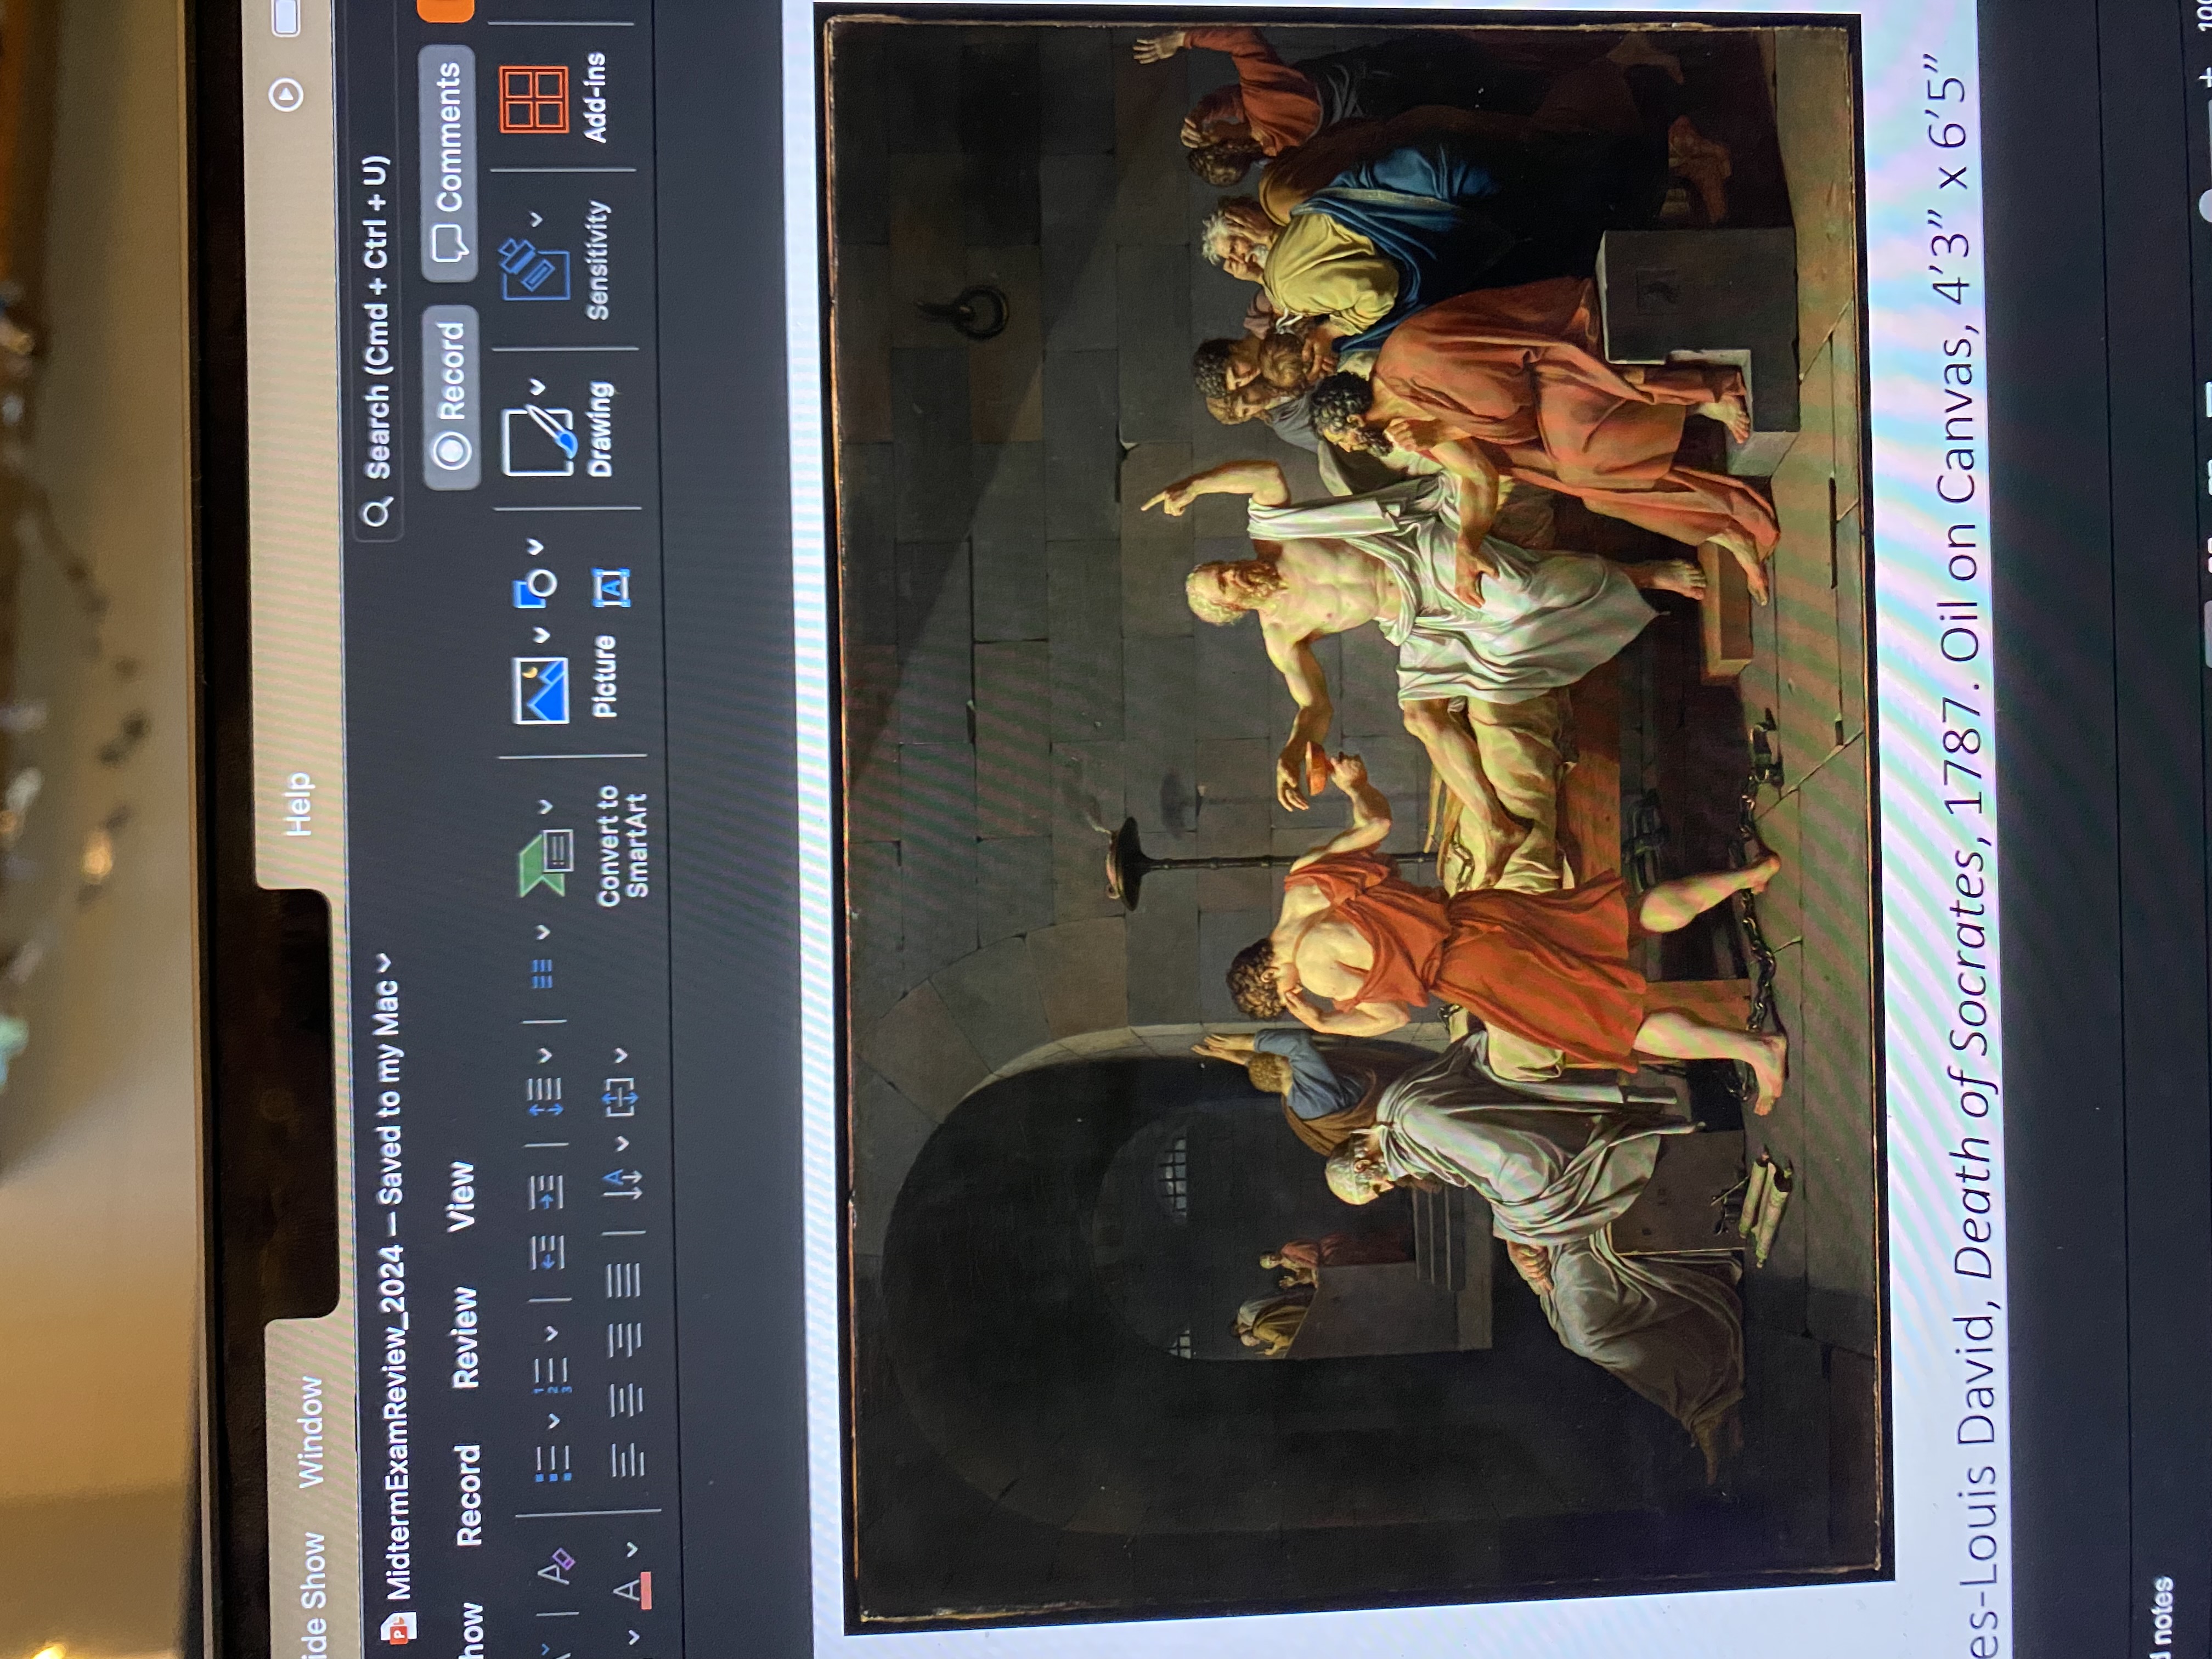
Task: Click the Sensitivity label
Action: click(x=598, y=260)
